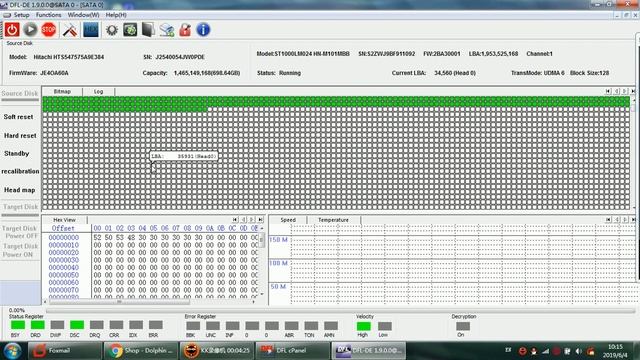
Task: Open the Window(W) menu
Action: (x=83, y=15)
